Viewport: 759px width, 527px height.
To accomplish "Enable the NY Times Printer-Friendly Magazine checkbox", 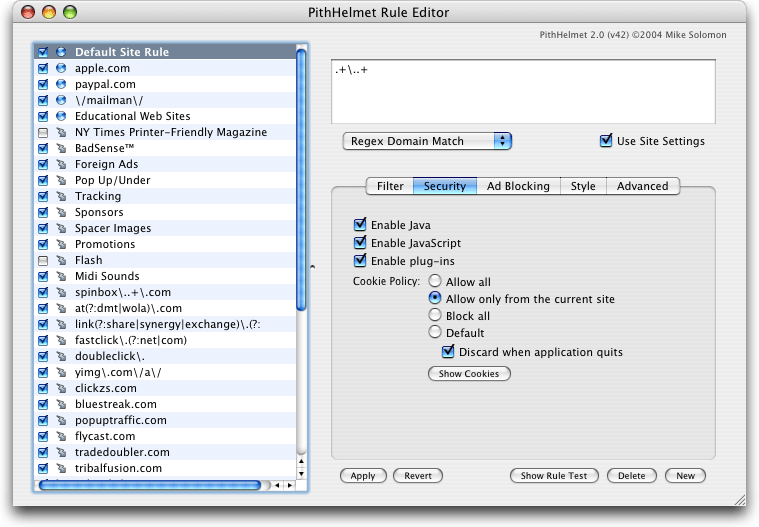I will coord(43,133).
